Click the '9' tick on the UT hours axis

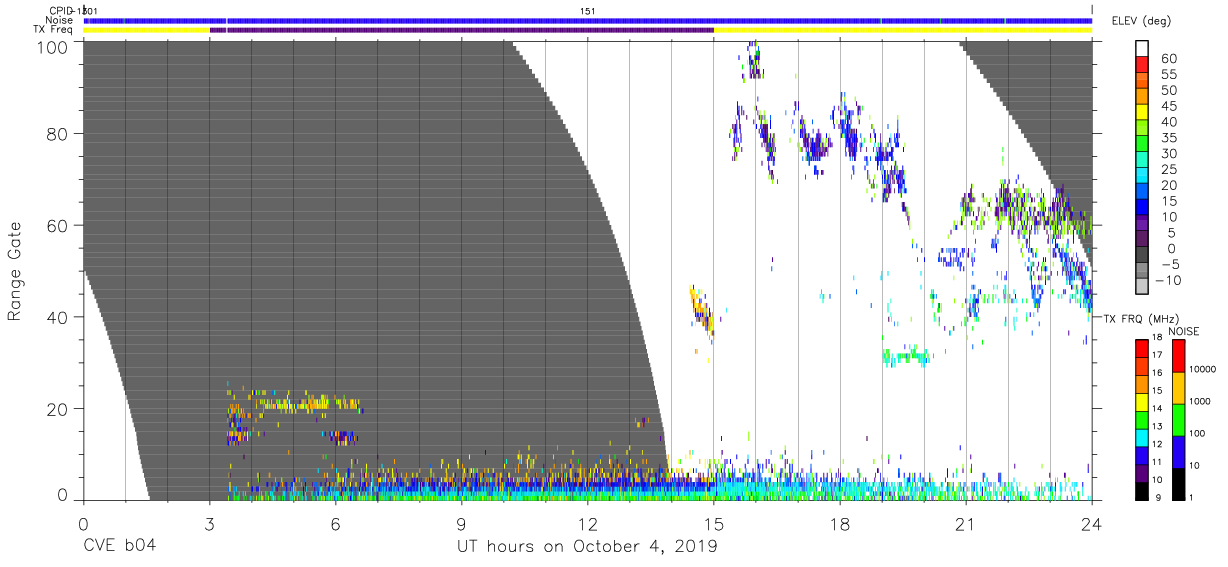click(x=462, y=523)
